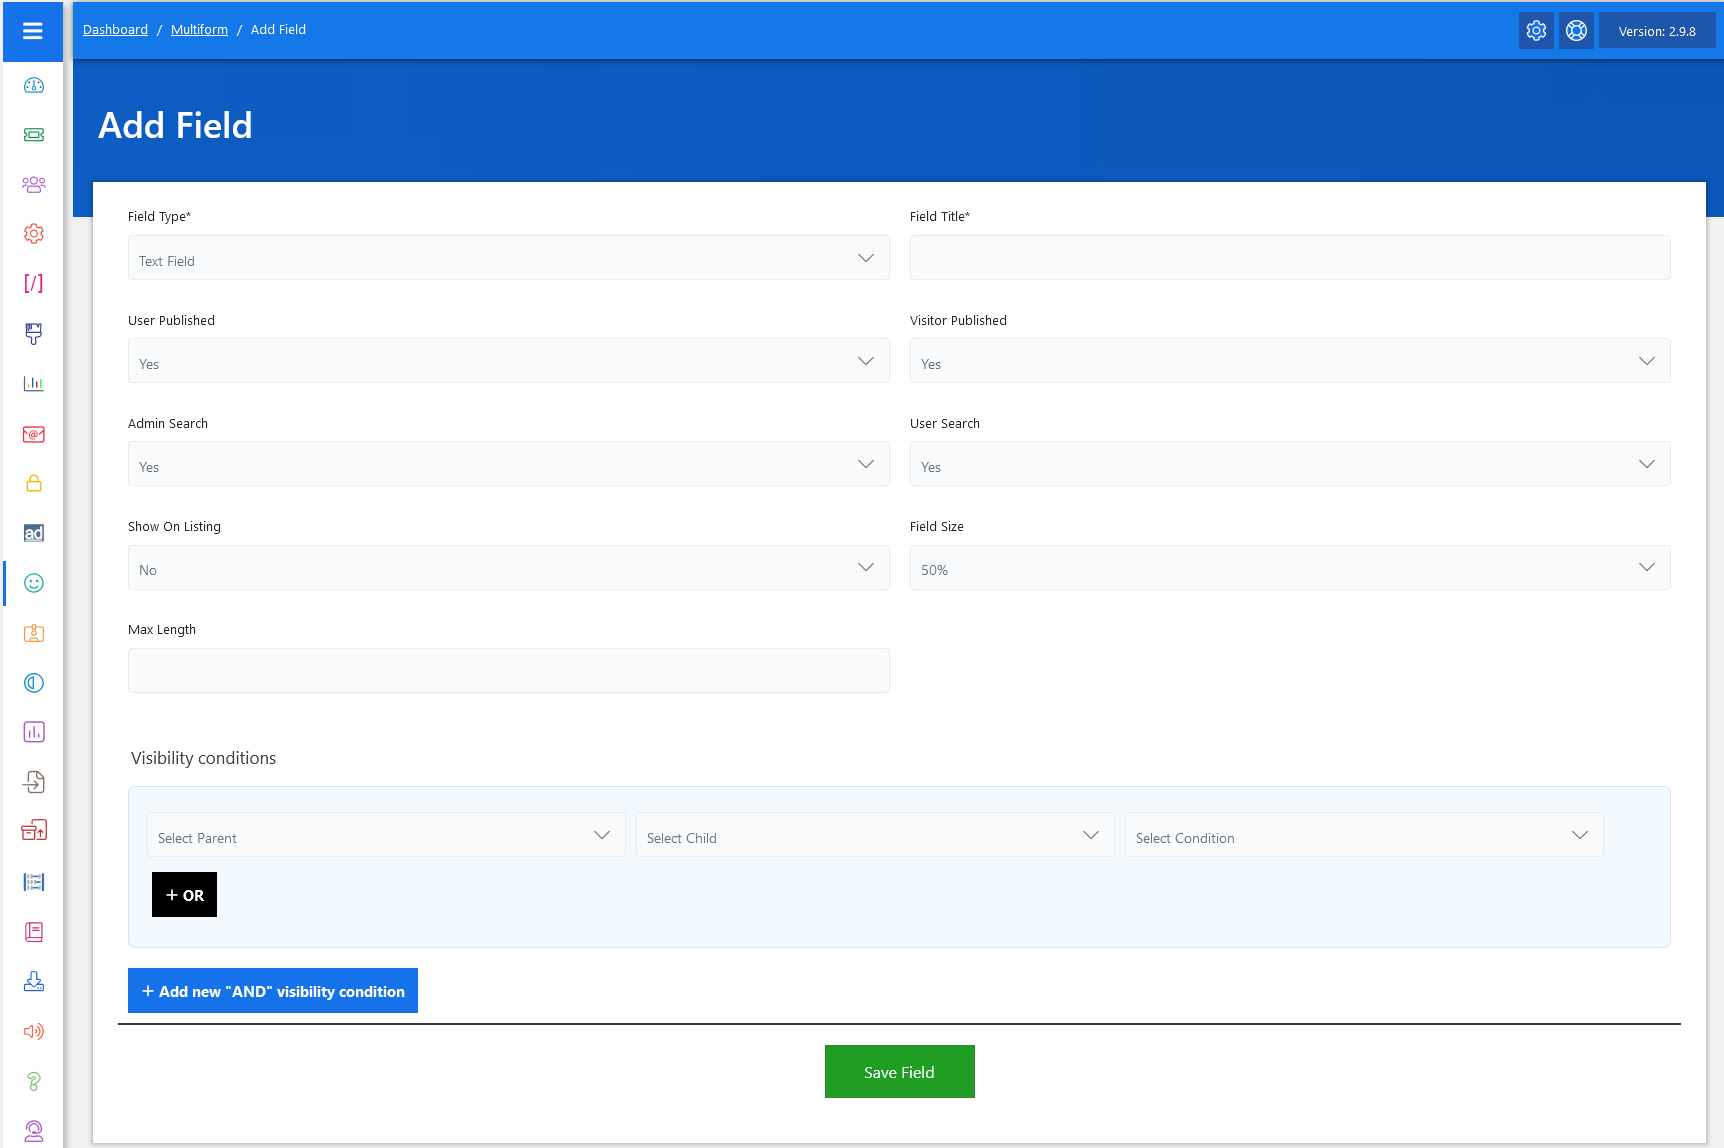The width and height of the screenshot is (1724, 1148).
Task: Expand the Select Condition dropdown
Action: 1363,835
